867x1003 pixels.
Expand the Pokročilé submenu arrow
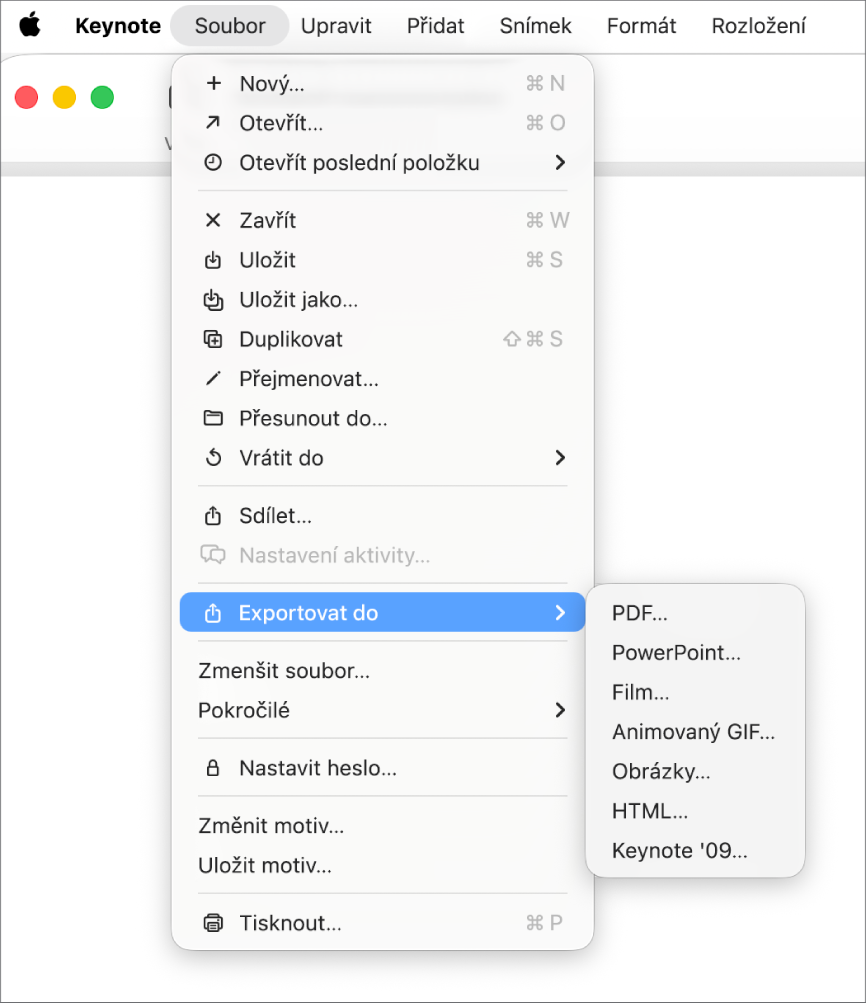pos(561,710)
